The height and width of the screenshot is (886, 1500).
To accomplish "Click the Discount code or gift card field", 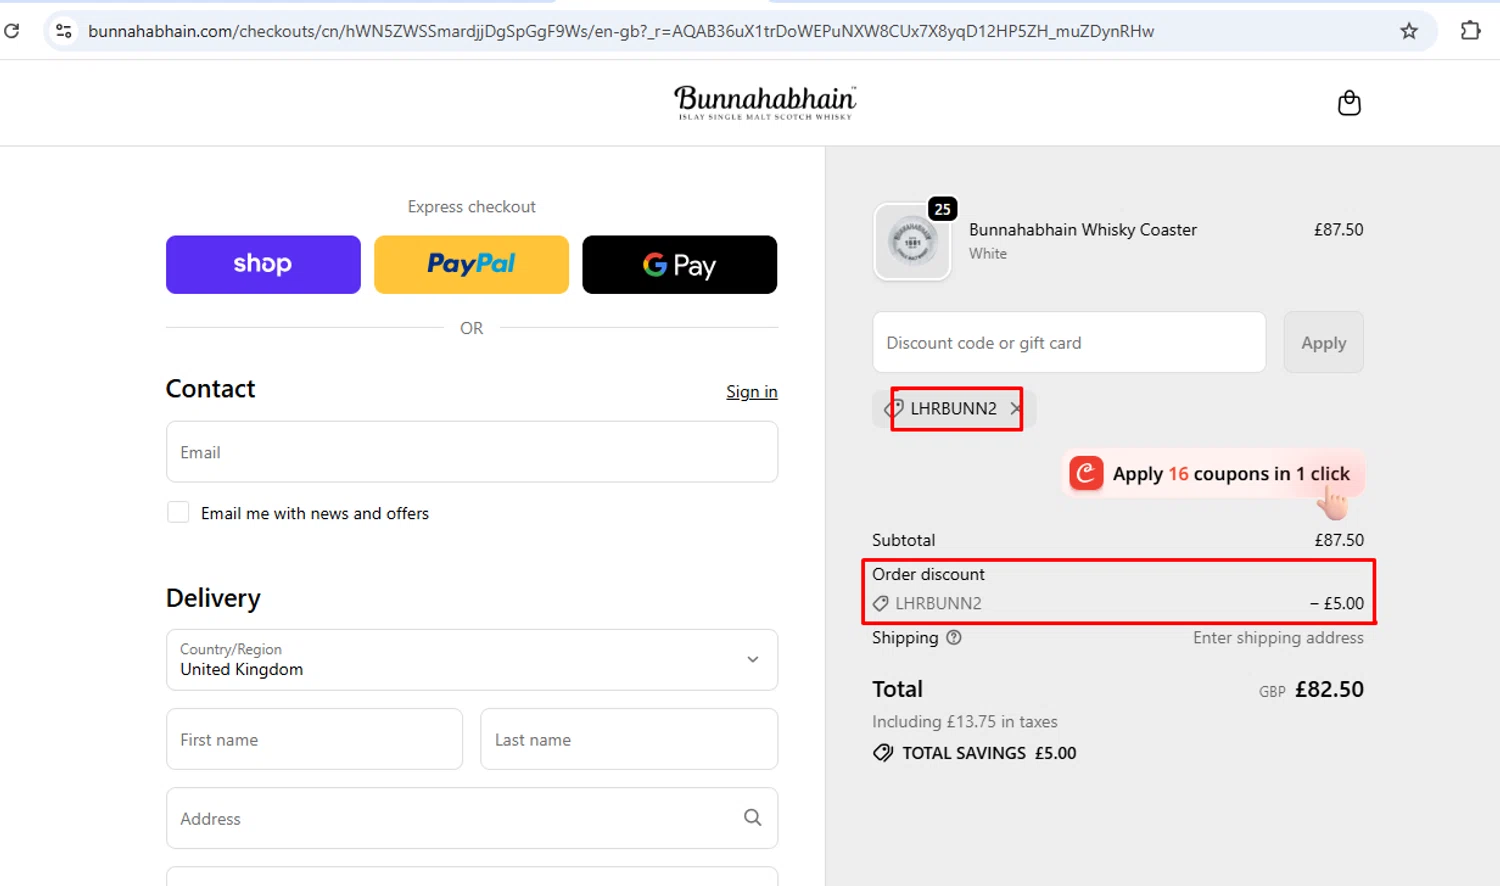I will pos(1069,342).
